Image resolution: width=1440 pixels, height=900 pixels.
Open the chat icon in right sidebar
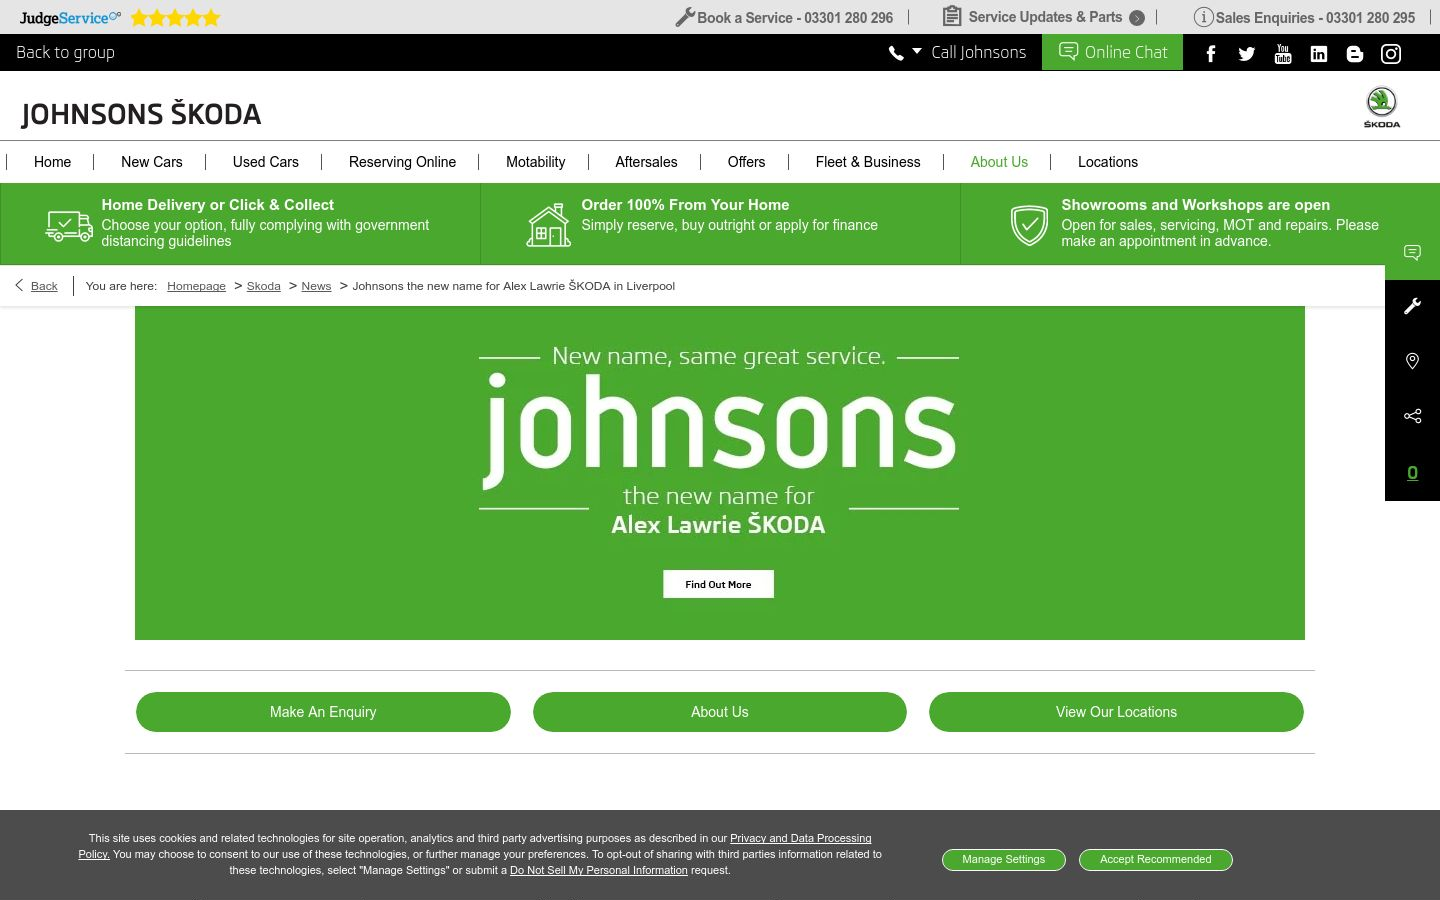[x=1412, y=252]
